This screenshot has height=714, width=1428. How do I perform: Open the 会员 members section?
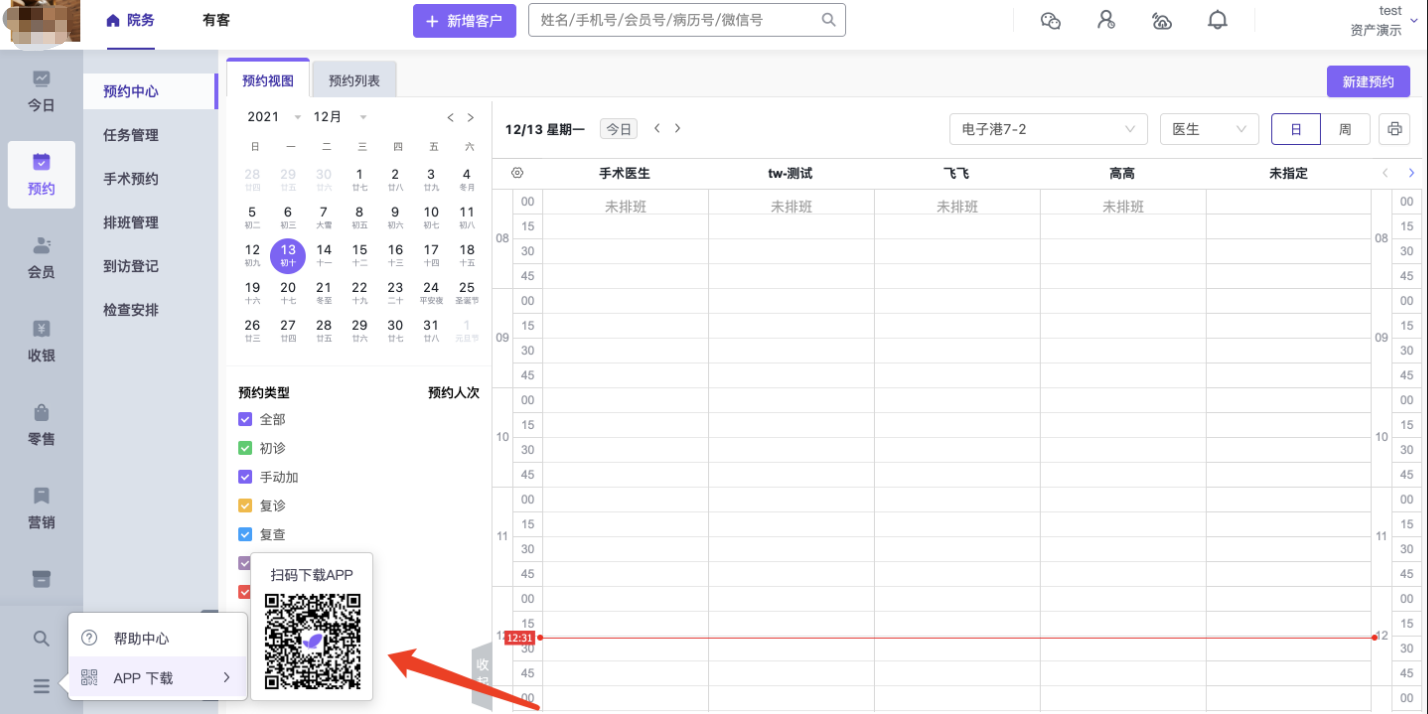pyautogui.click(x=41, y=257)
